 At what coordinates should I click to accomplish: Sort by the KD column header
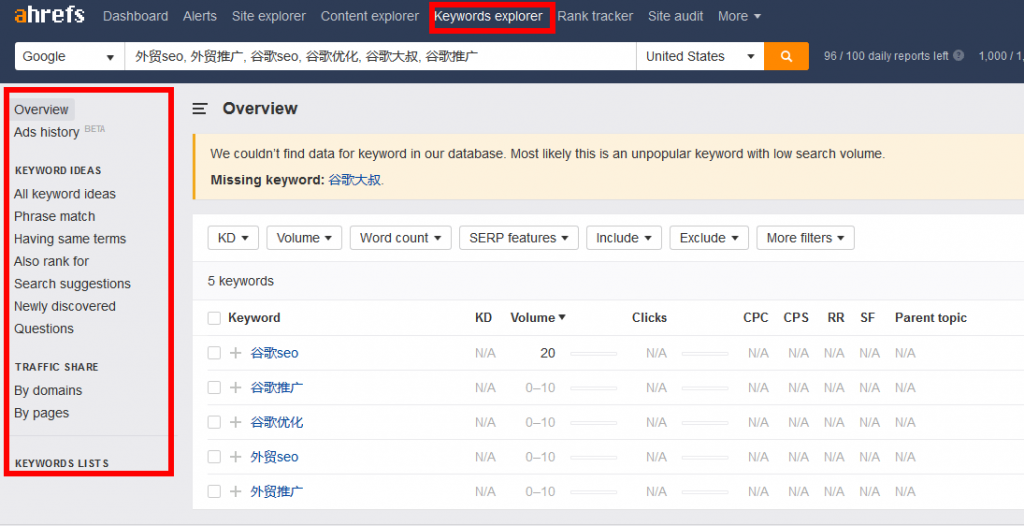(x=483, y=318)
